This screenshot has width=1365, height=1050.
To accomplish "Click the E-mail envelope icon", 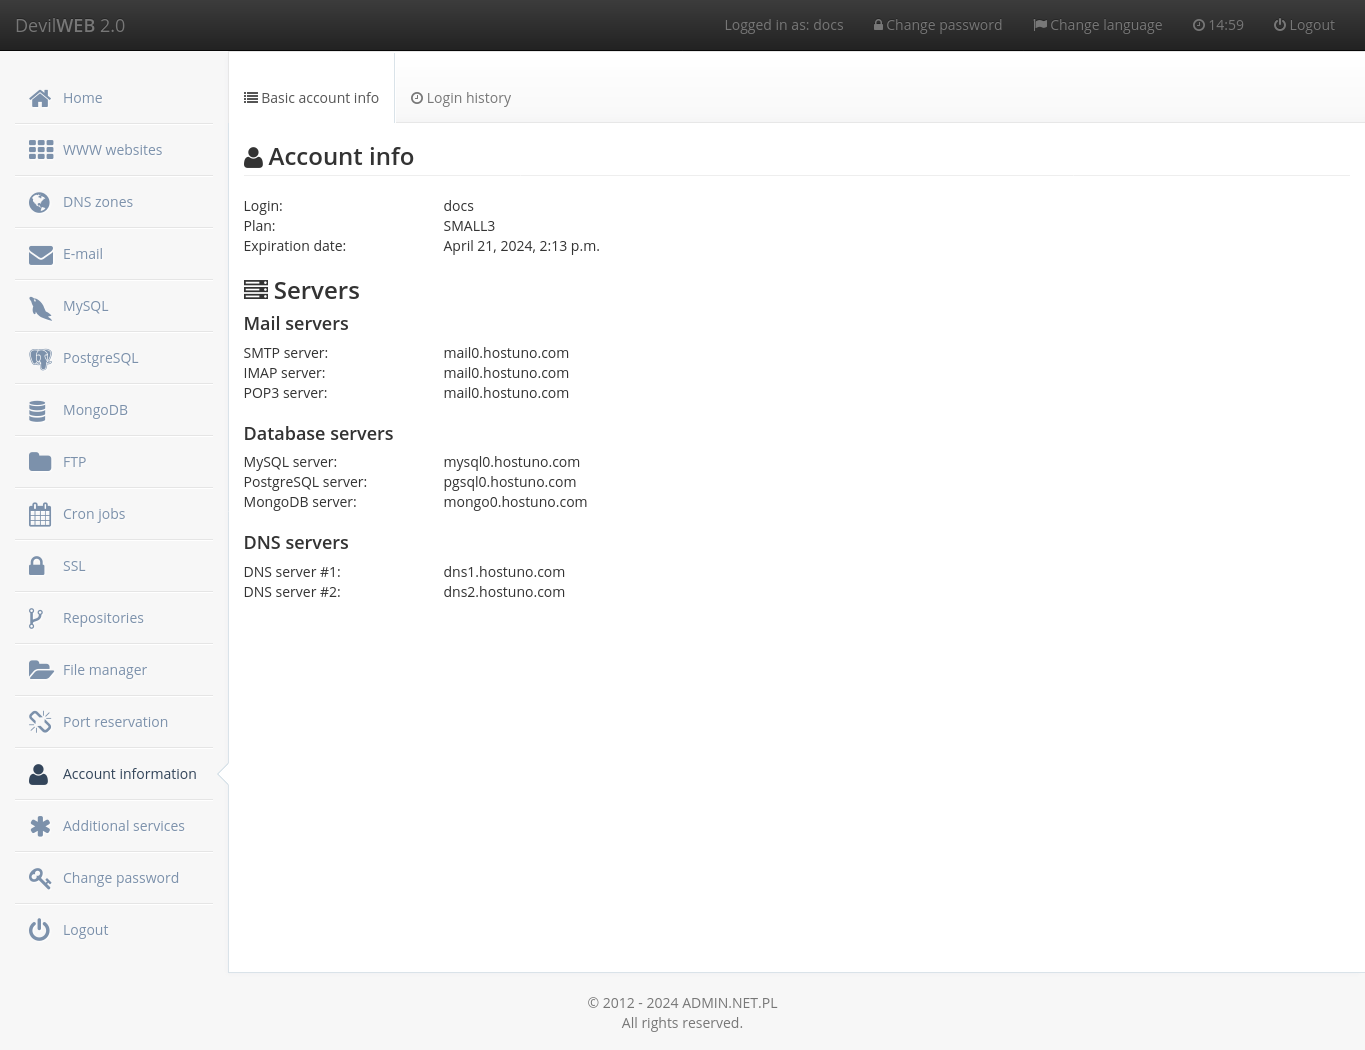I will (x=40, y=255).
